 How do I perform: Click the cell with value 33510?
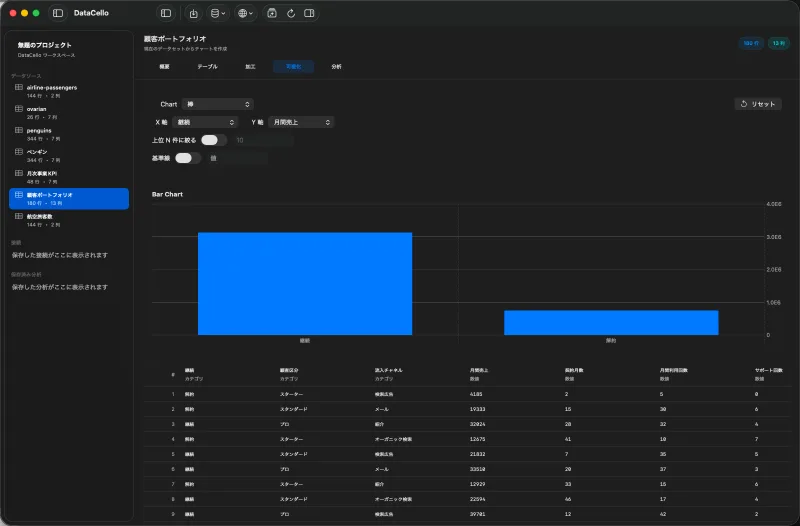pyautogui.click(x=478, y=469)
